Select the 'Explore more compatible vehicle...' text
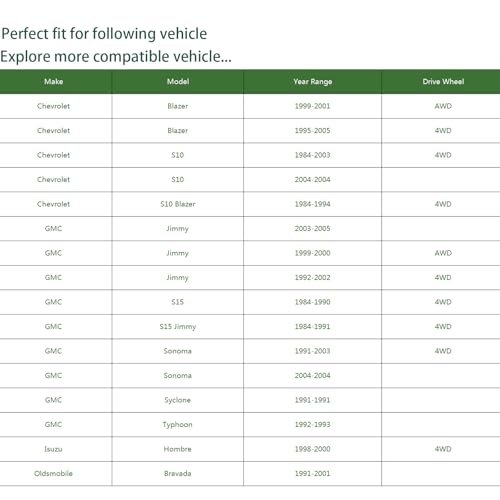Viewport: 500px width, 500px height. 116,56
